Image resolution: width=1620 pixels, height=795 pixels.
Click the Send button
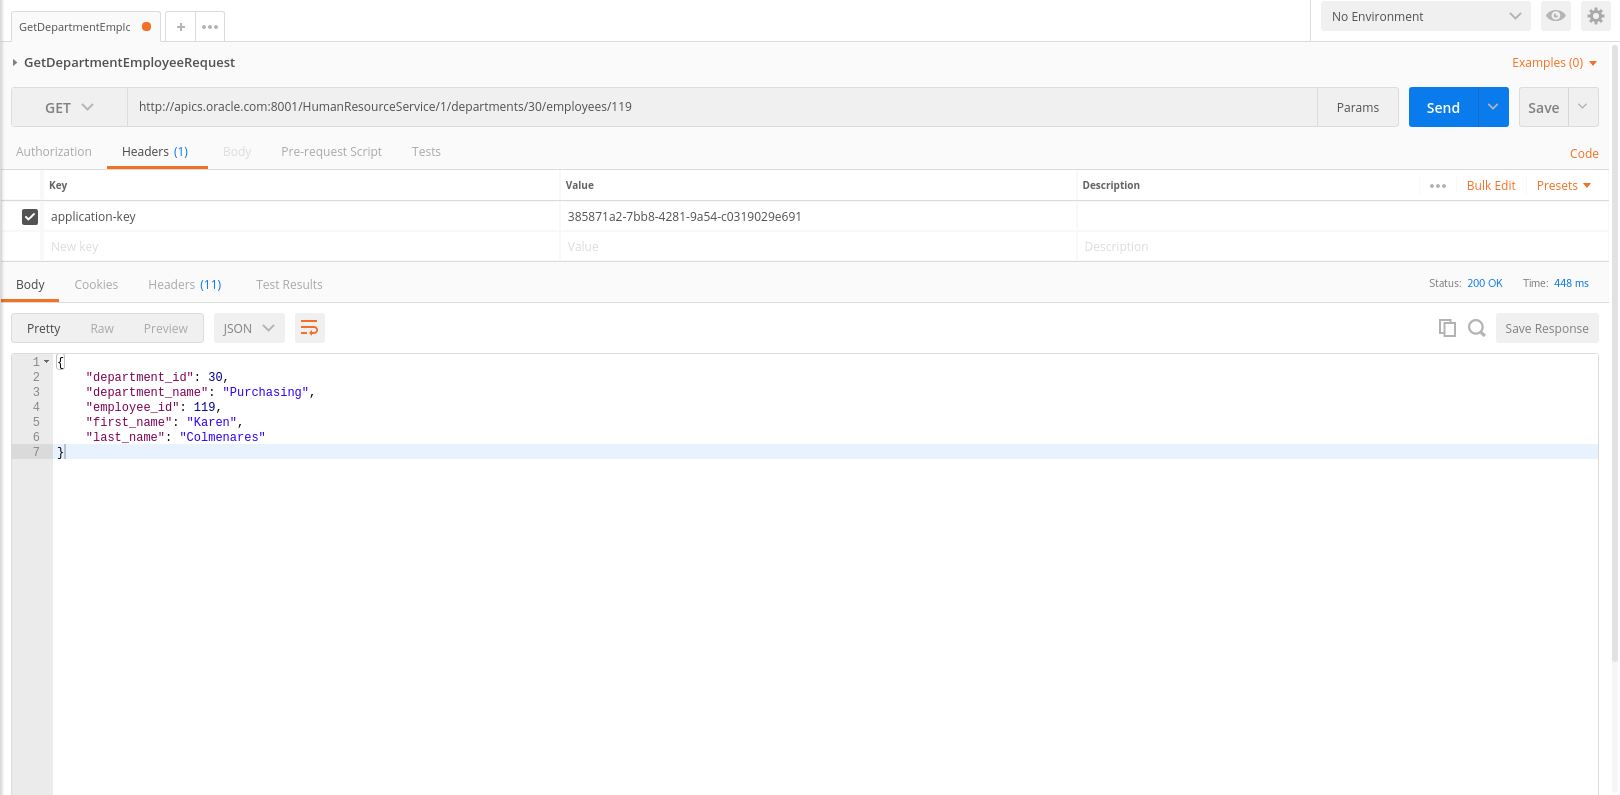(x=1443, y=107)
